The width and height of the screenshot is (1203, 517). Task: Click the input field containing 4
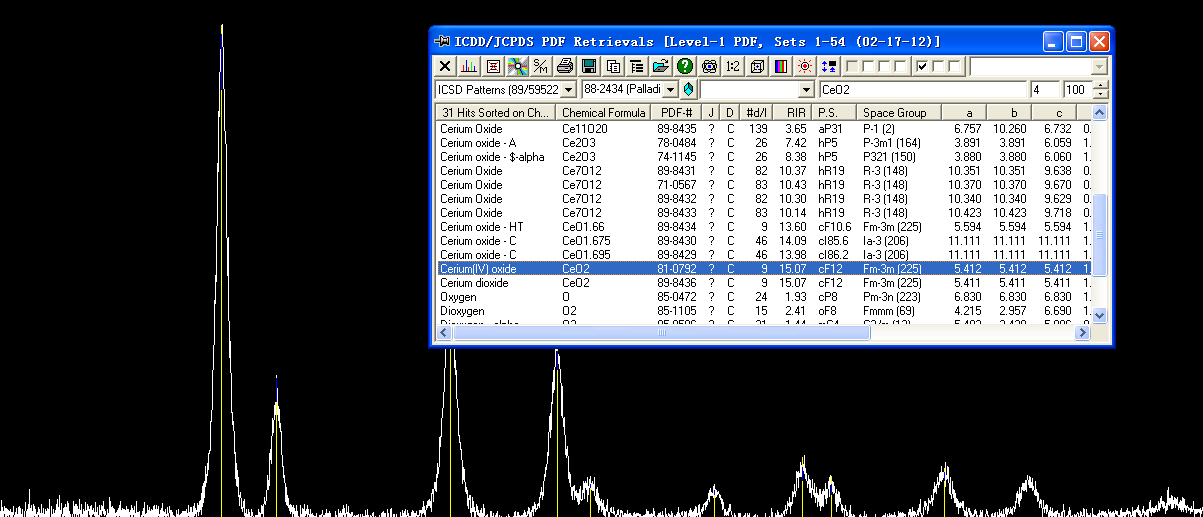1045,90
